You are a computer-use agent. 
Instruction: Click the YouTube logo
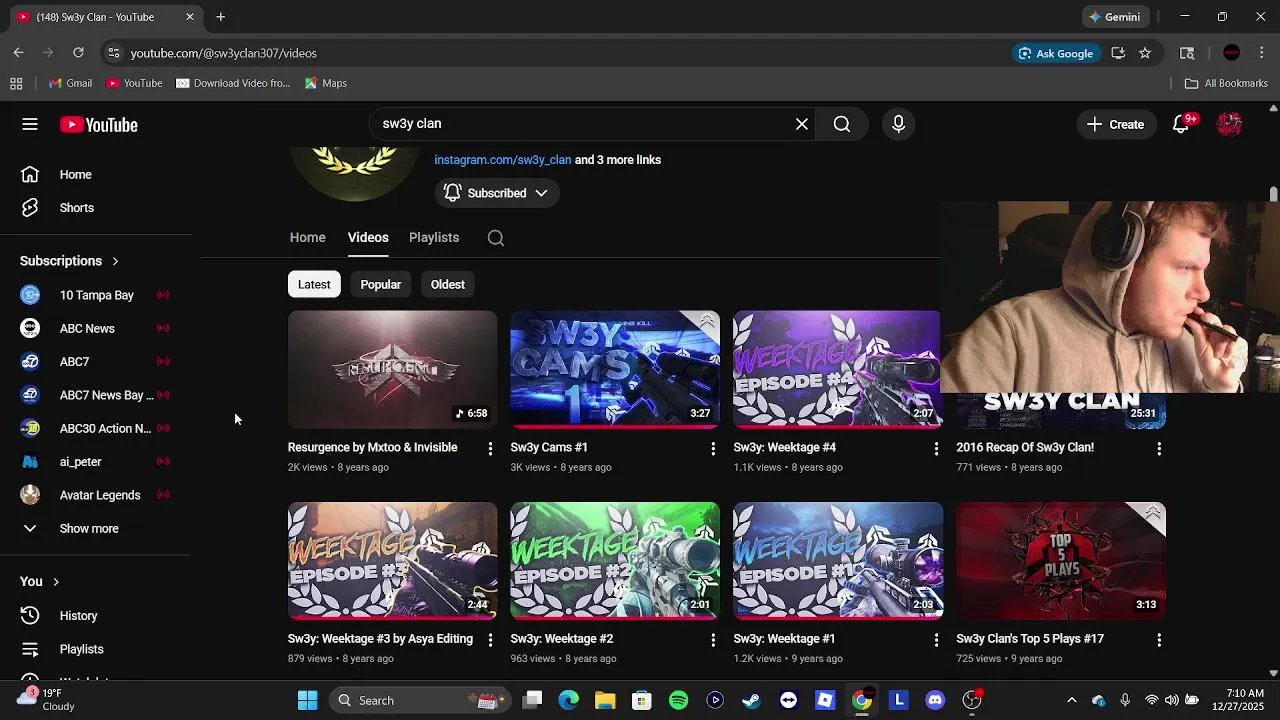[98, 125]
